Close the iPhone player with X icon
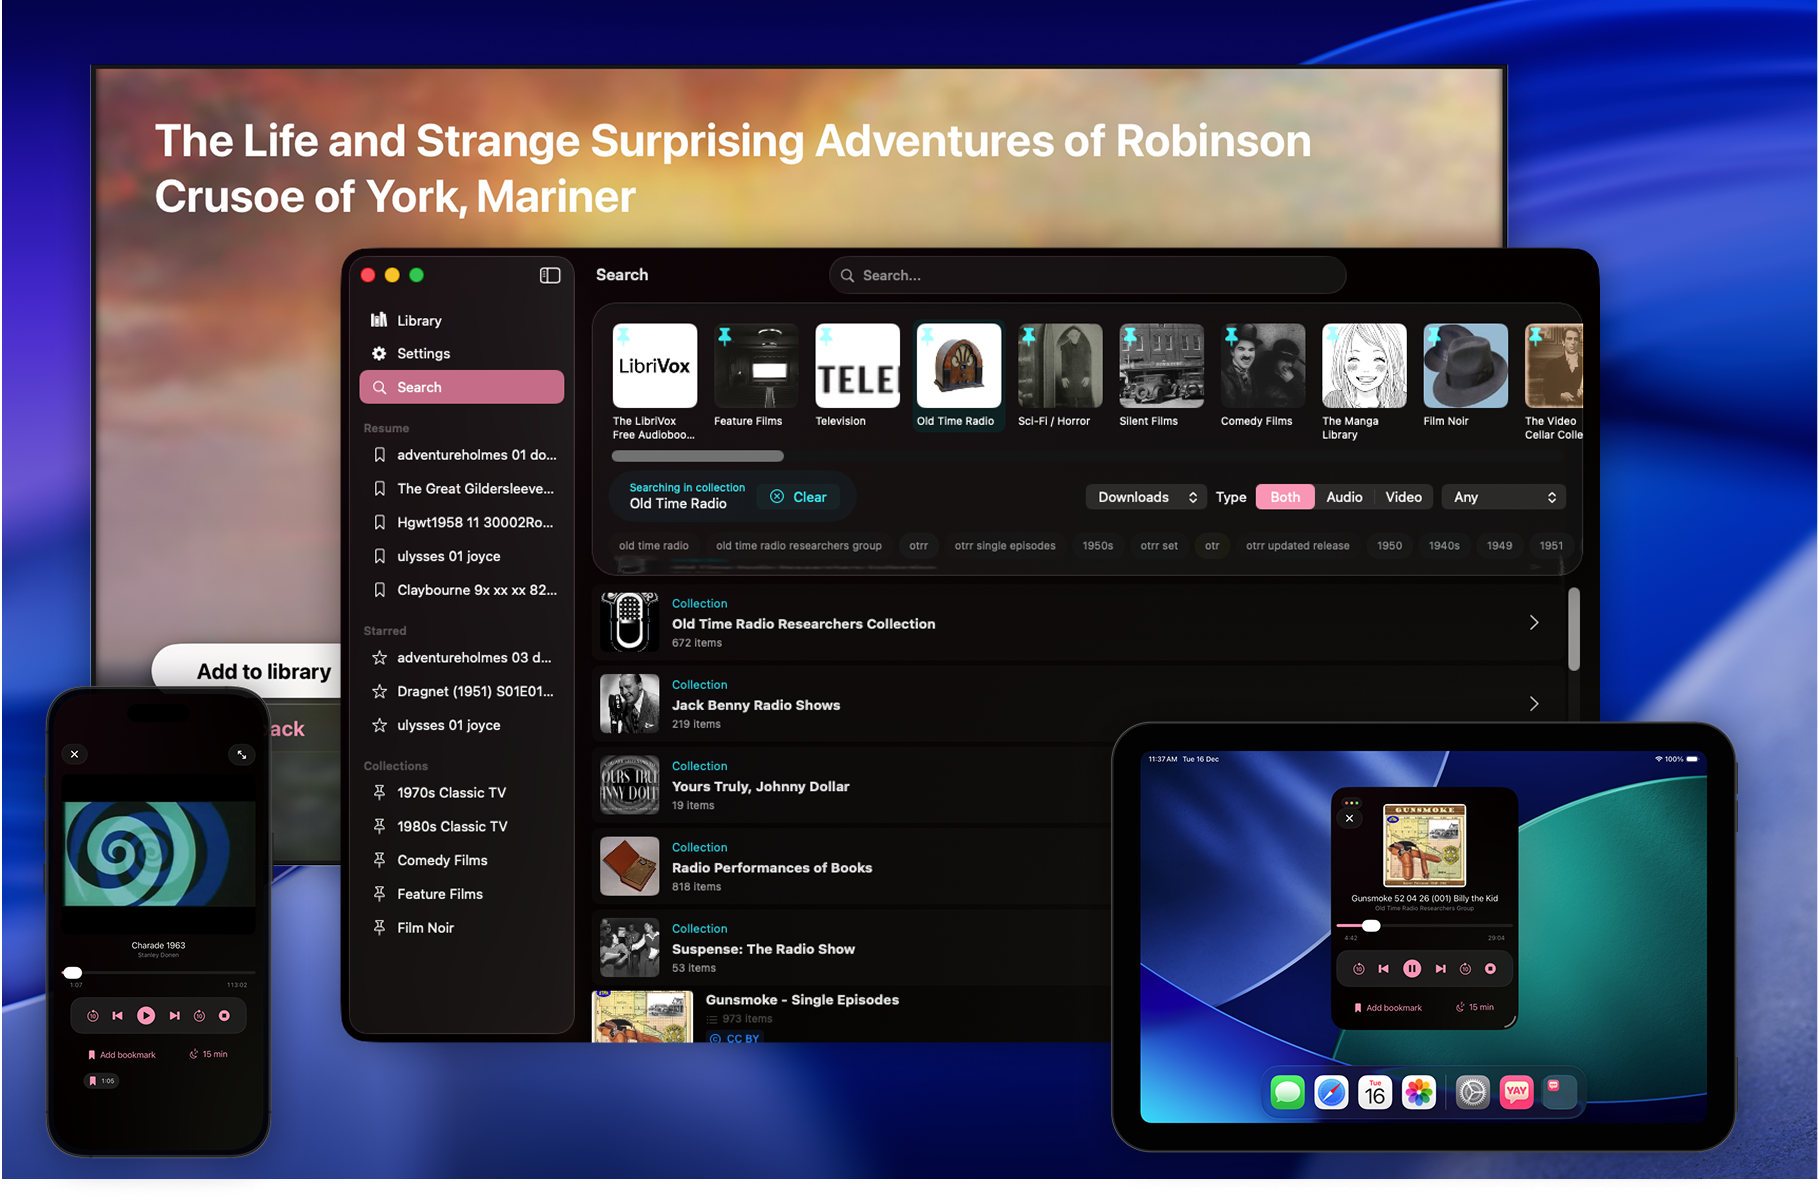Image resolution: width=1818 pixels, height=1201 pixels. coord(75,754)
